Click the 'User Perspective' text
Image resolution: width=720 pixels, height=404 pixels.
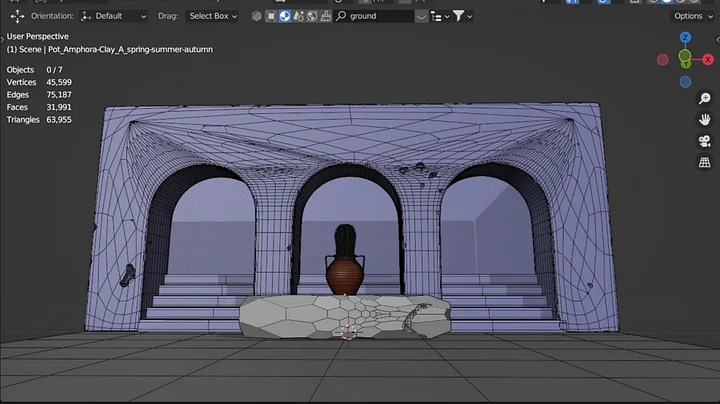click(x=38, y=36)
